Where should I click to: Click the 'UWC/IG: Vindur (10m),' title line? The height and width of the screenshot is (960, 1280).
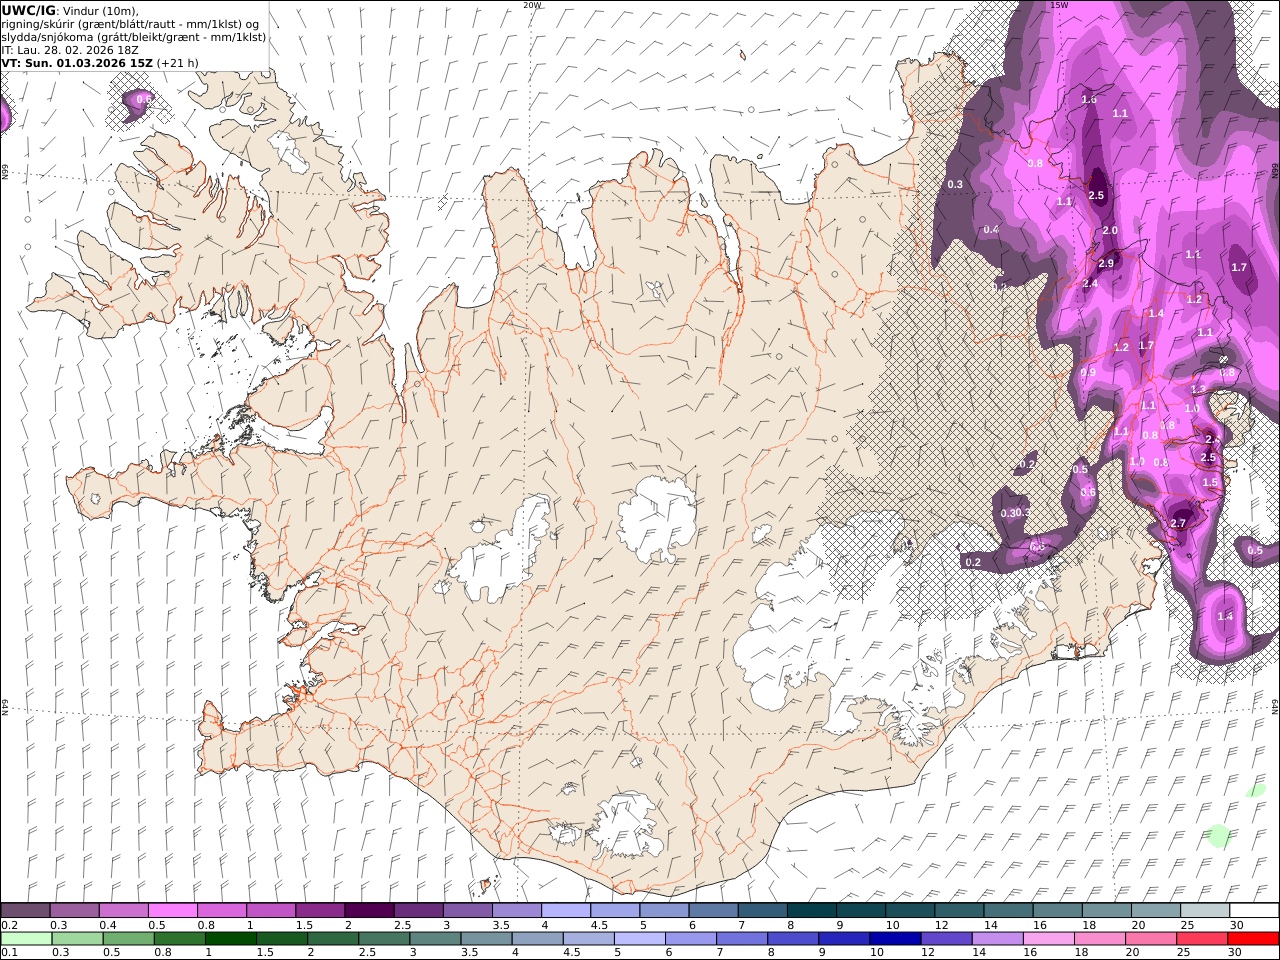tap(69, 11)
